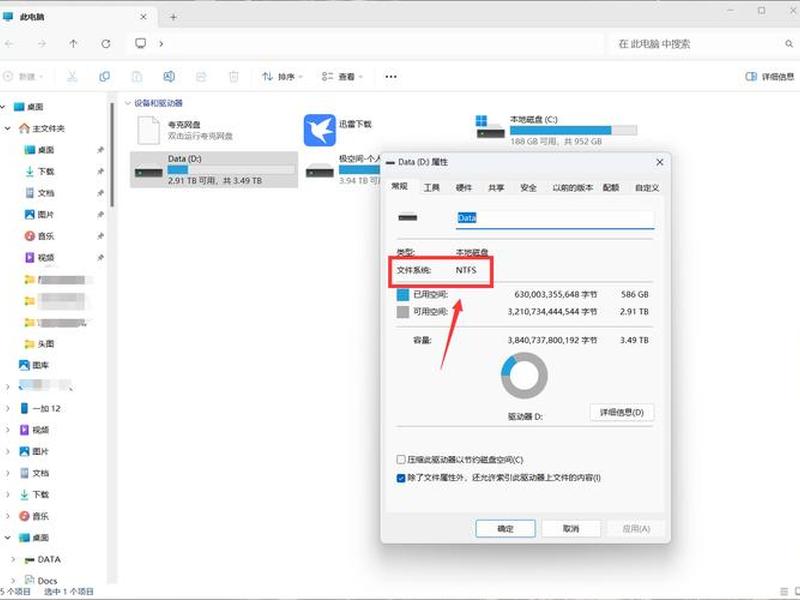Click the Delete trash icon
800x600 pixels.
pos(234,77)
